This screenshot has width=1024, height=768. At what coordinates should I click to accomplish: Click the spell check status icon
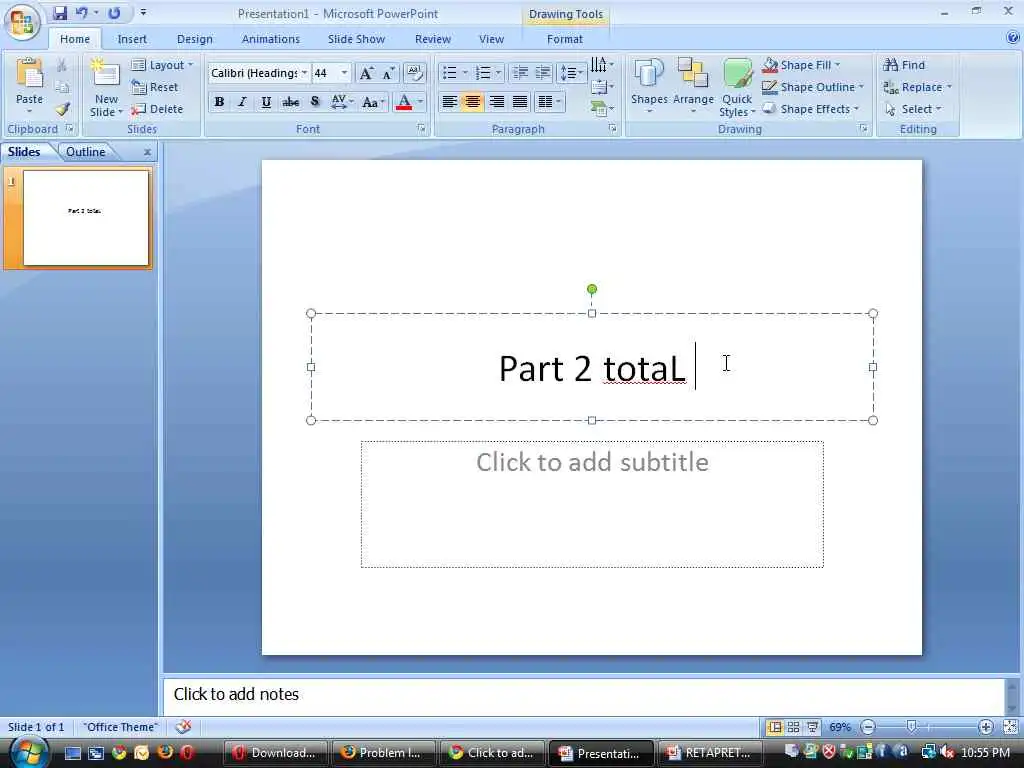click(x=184, y=726)
